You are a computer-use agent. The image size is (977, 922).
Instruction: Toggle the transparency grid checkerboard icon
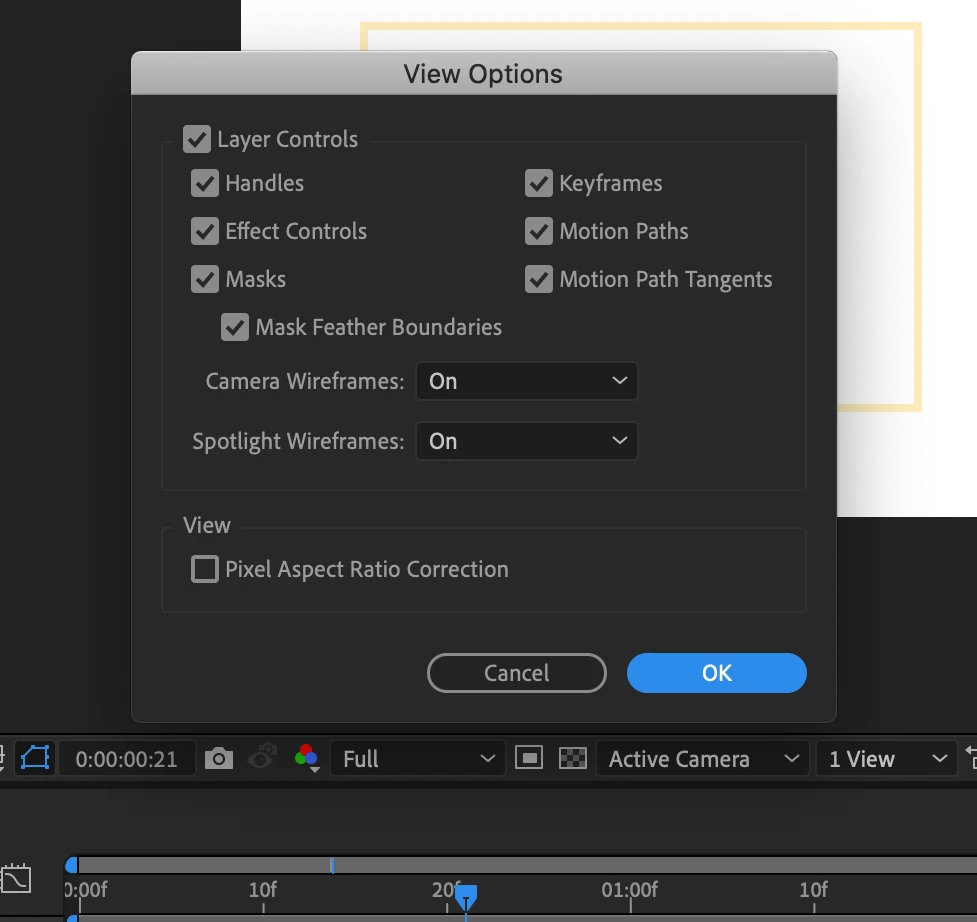click(x=573, y=758)
